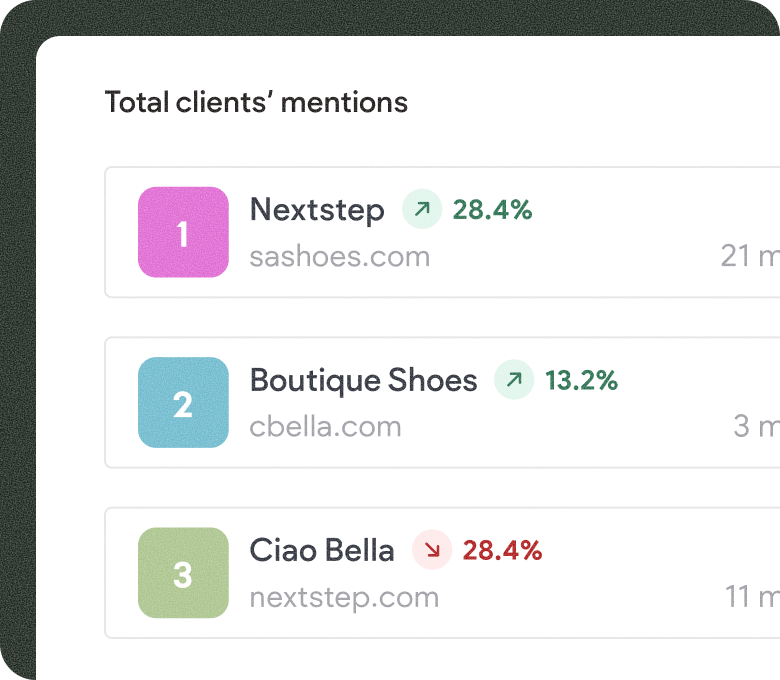Visit the cbella.com domain link

pos(325,427)
